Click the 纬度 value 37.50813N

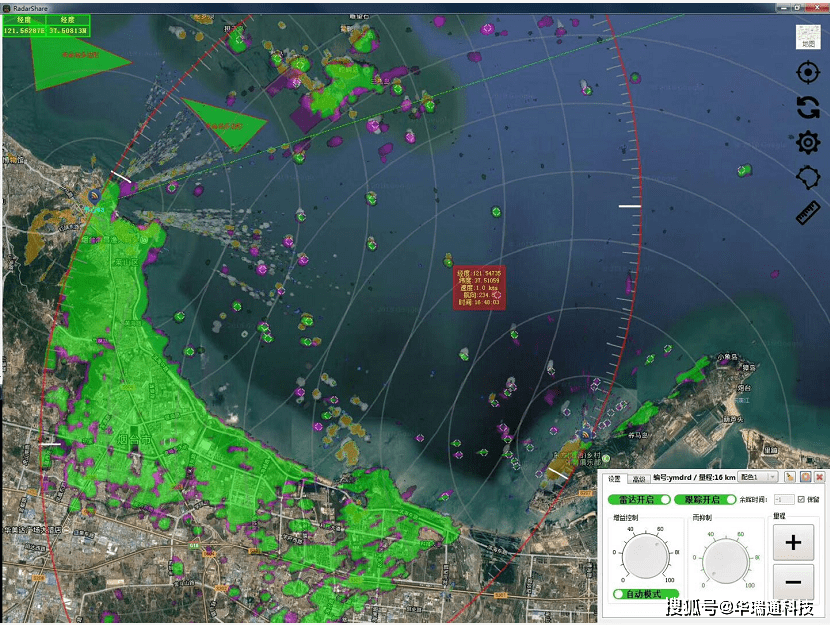[x=68, y=31]
